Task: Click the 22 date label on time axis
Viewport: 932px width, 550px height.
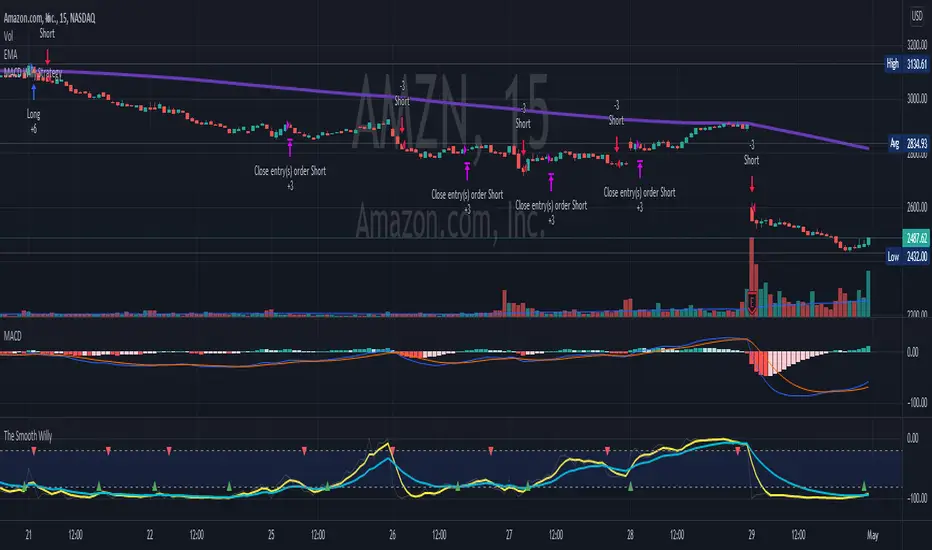Action: click(150, 535)
